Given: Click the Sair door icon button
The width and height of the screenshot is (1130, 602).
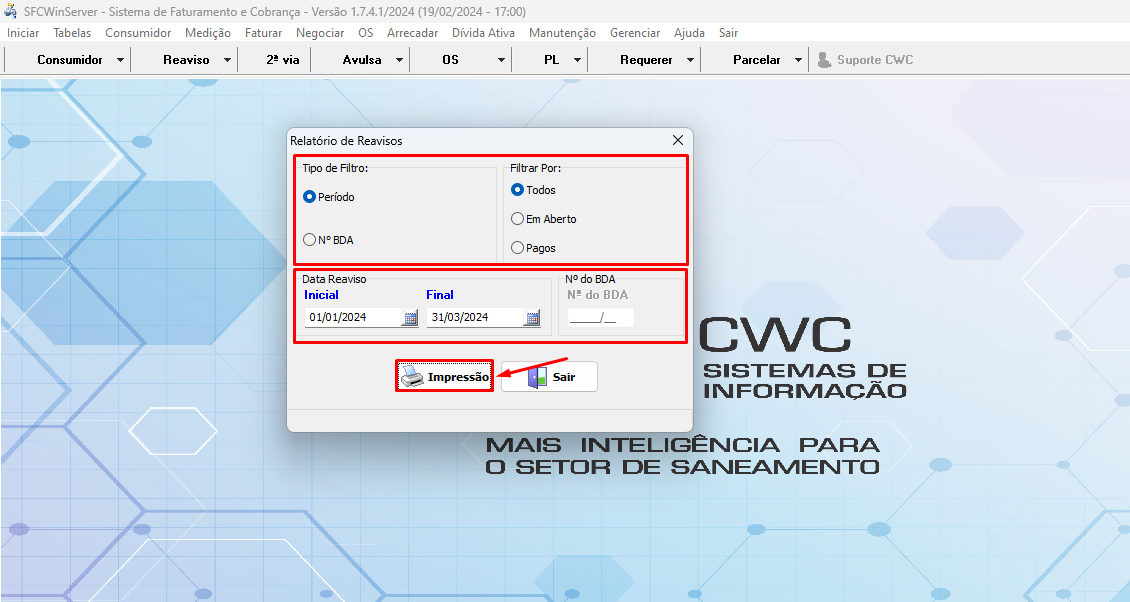Looking at the screenshot, I should (549, 377).
